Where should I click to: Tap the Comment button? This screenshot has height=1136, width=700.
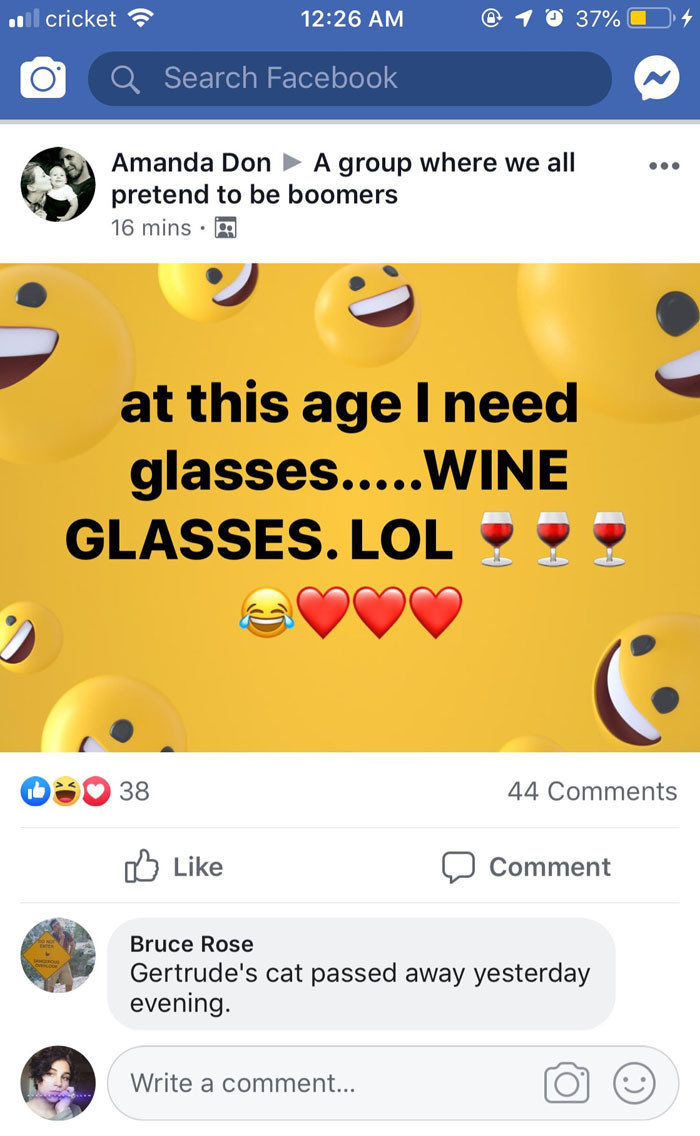pos(526,866)
